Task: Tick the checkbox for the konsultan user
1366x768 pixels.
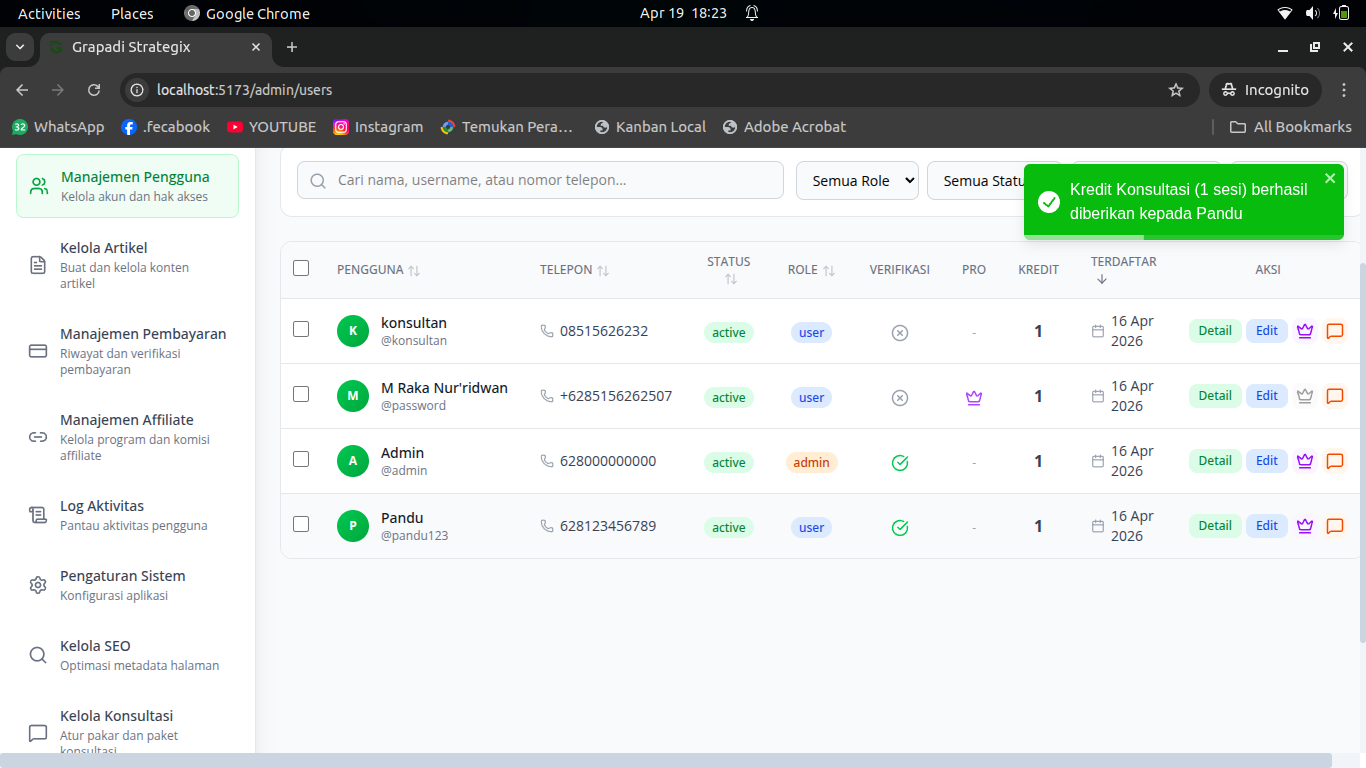Action: click(301, 329)
